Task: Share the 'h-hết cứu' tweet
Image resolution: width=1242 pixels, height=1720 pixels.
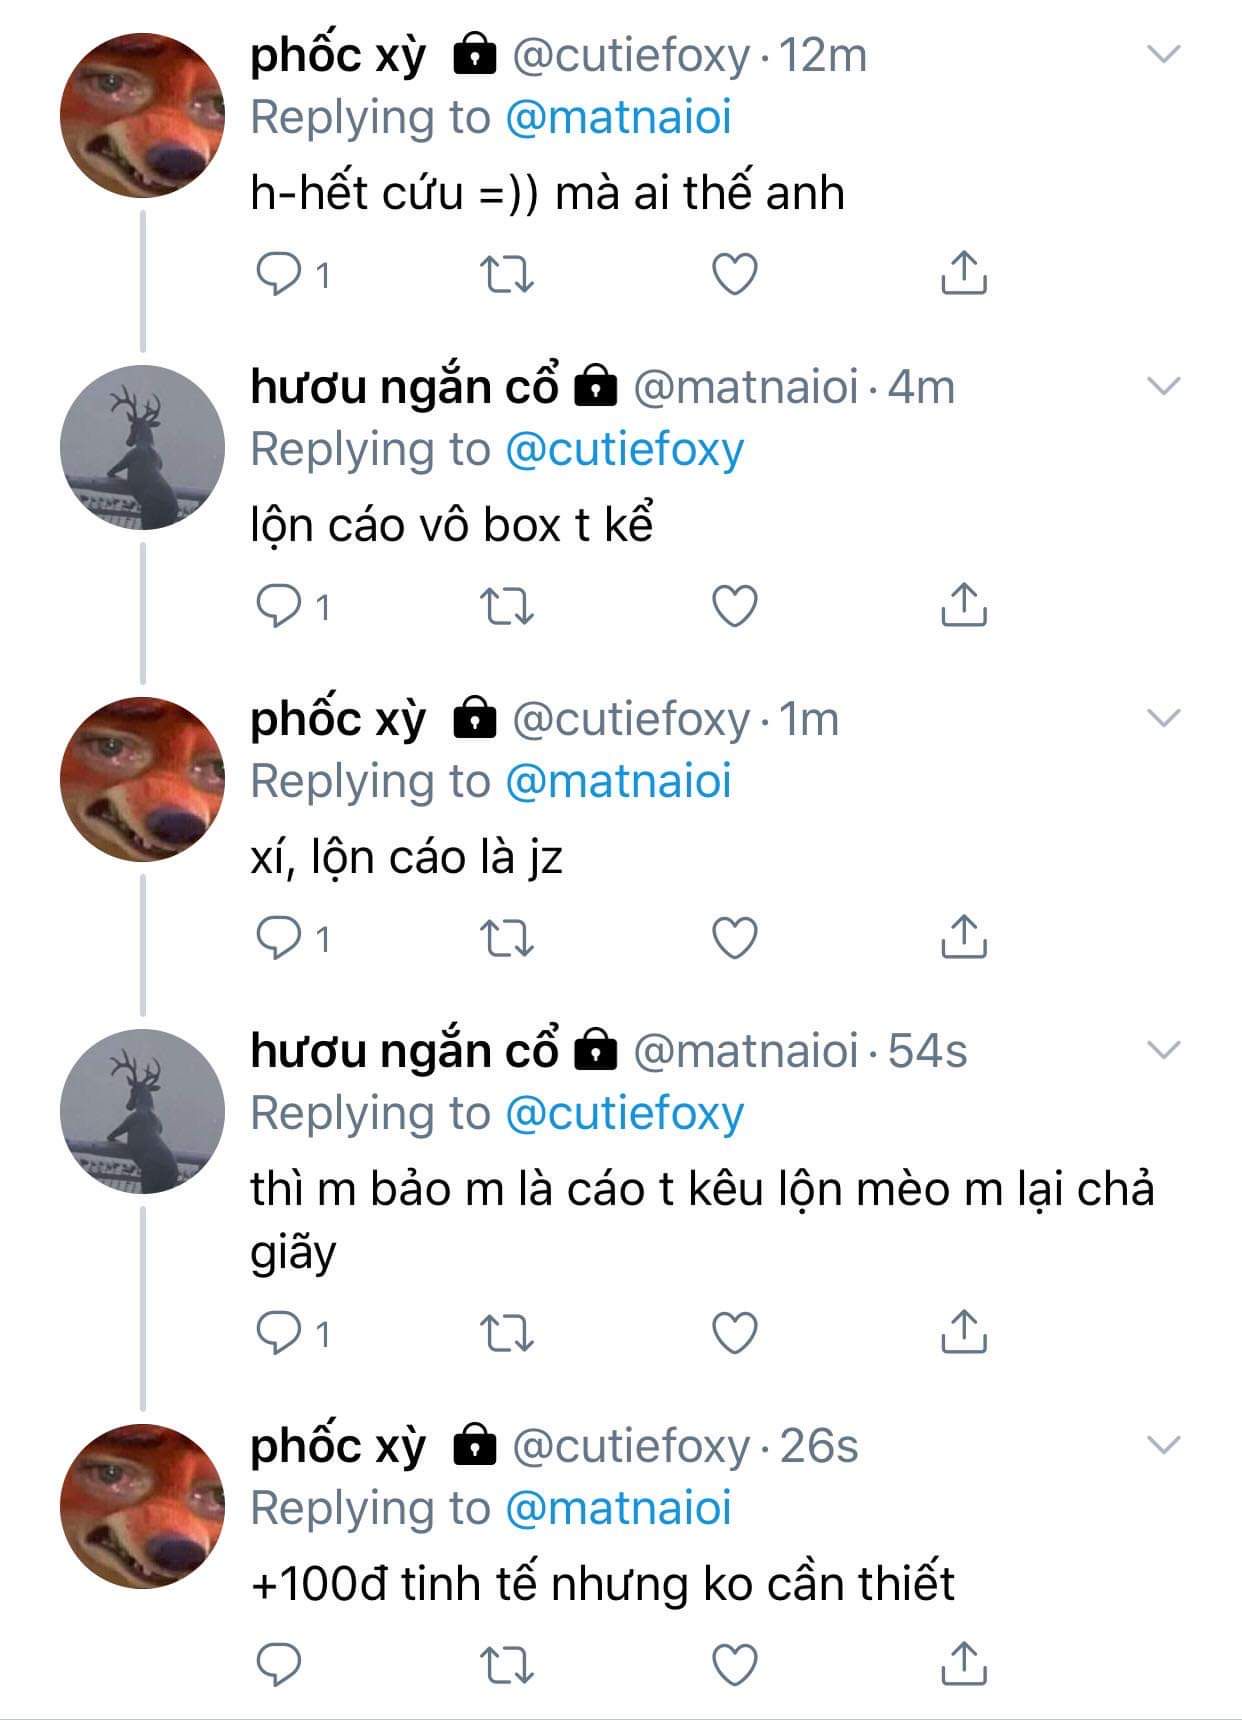Action: coord(963,273)
